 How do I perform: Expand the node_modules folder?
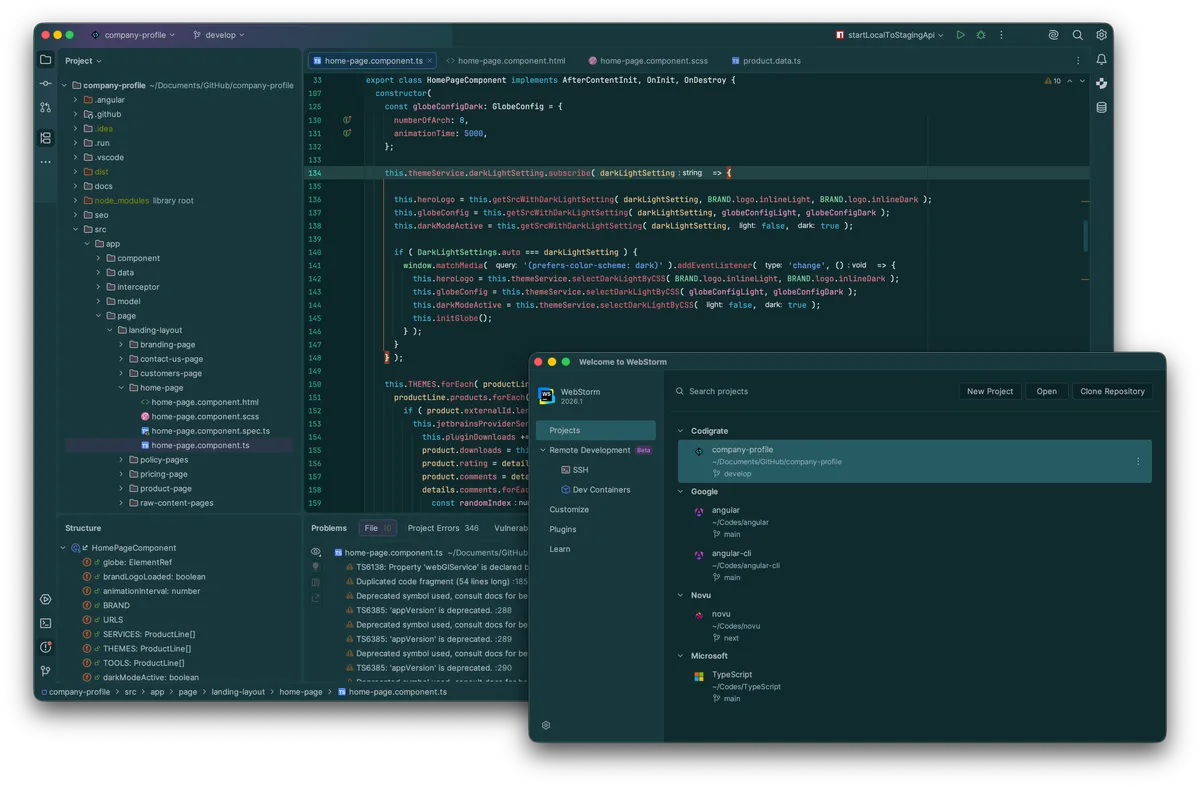tap(75, 201)
